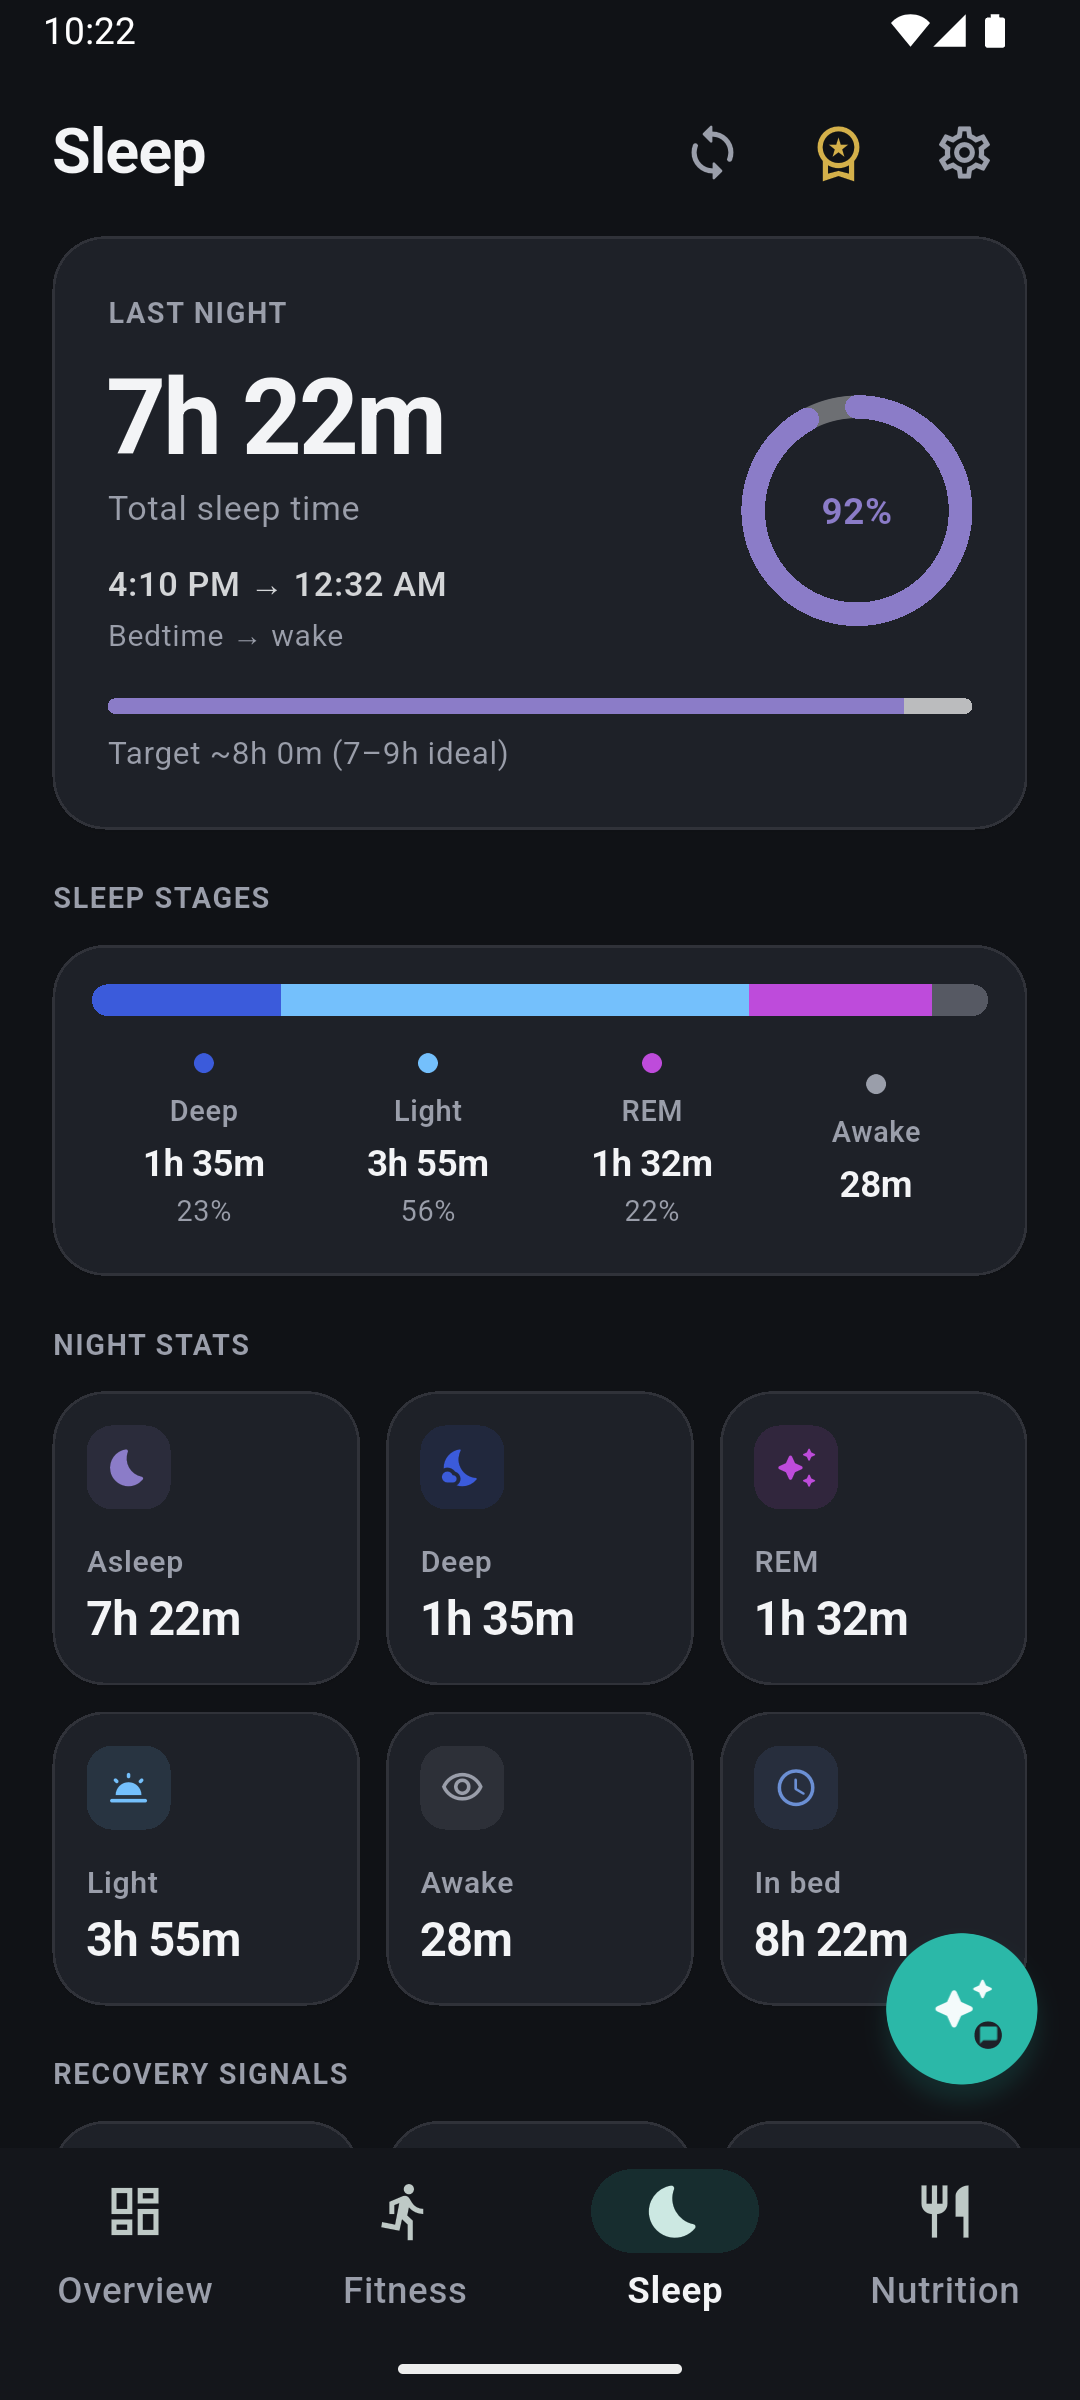Screen dimensions: 1080x2400
Task: Tap the Awake eye icon card
Action: (x=540, y=1858)
